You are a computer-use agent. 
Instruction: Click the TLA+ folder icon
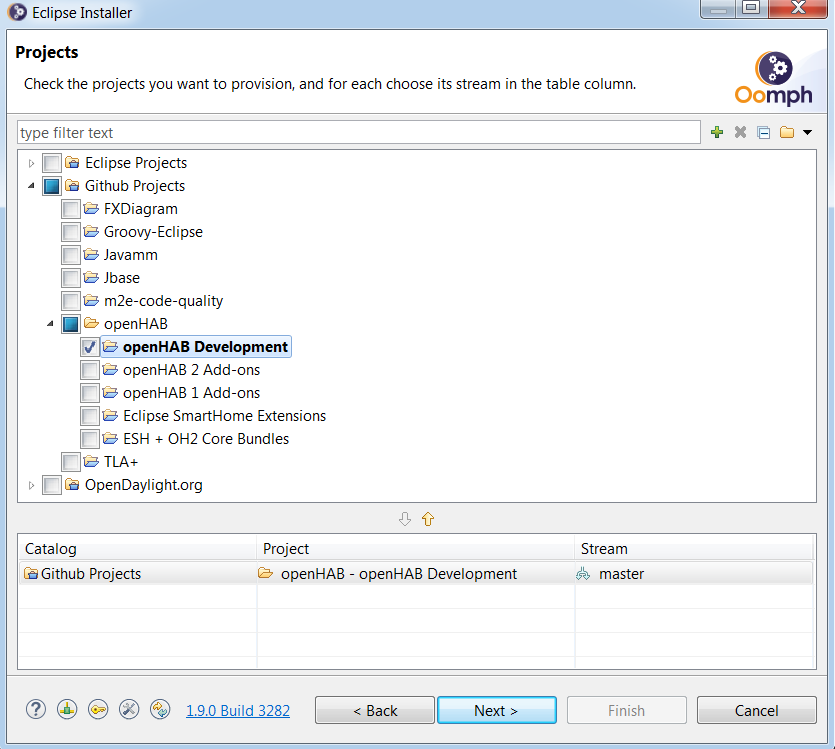[91, 461]
